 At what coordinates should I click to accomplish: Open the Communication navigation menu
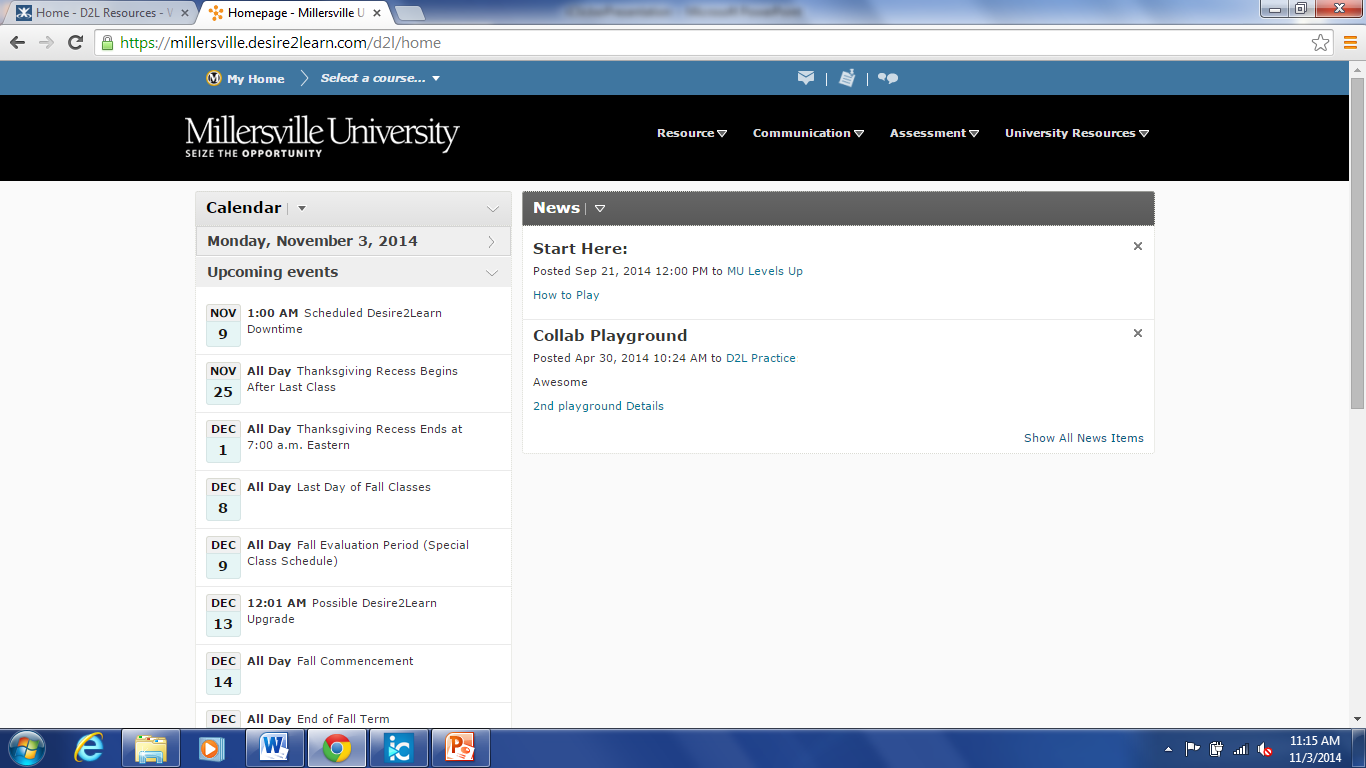[808, 133]
